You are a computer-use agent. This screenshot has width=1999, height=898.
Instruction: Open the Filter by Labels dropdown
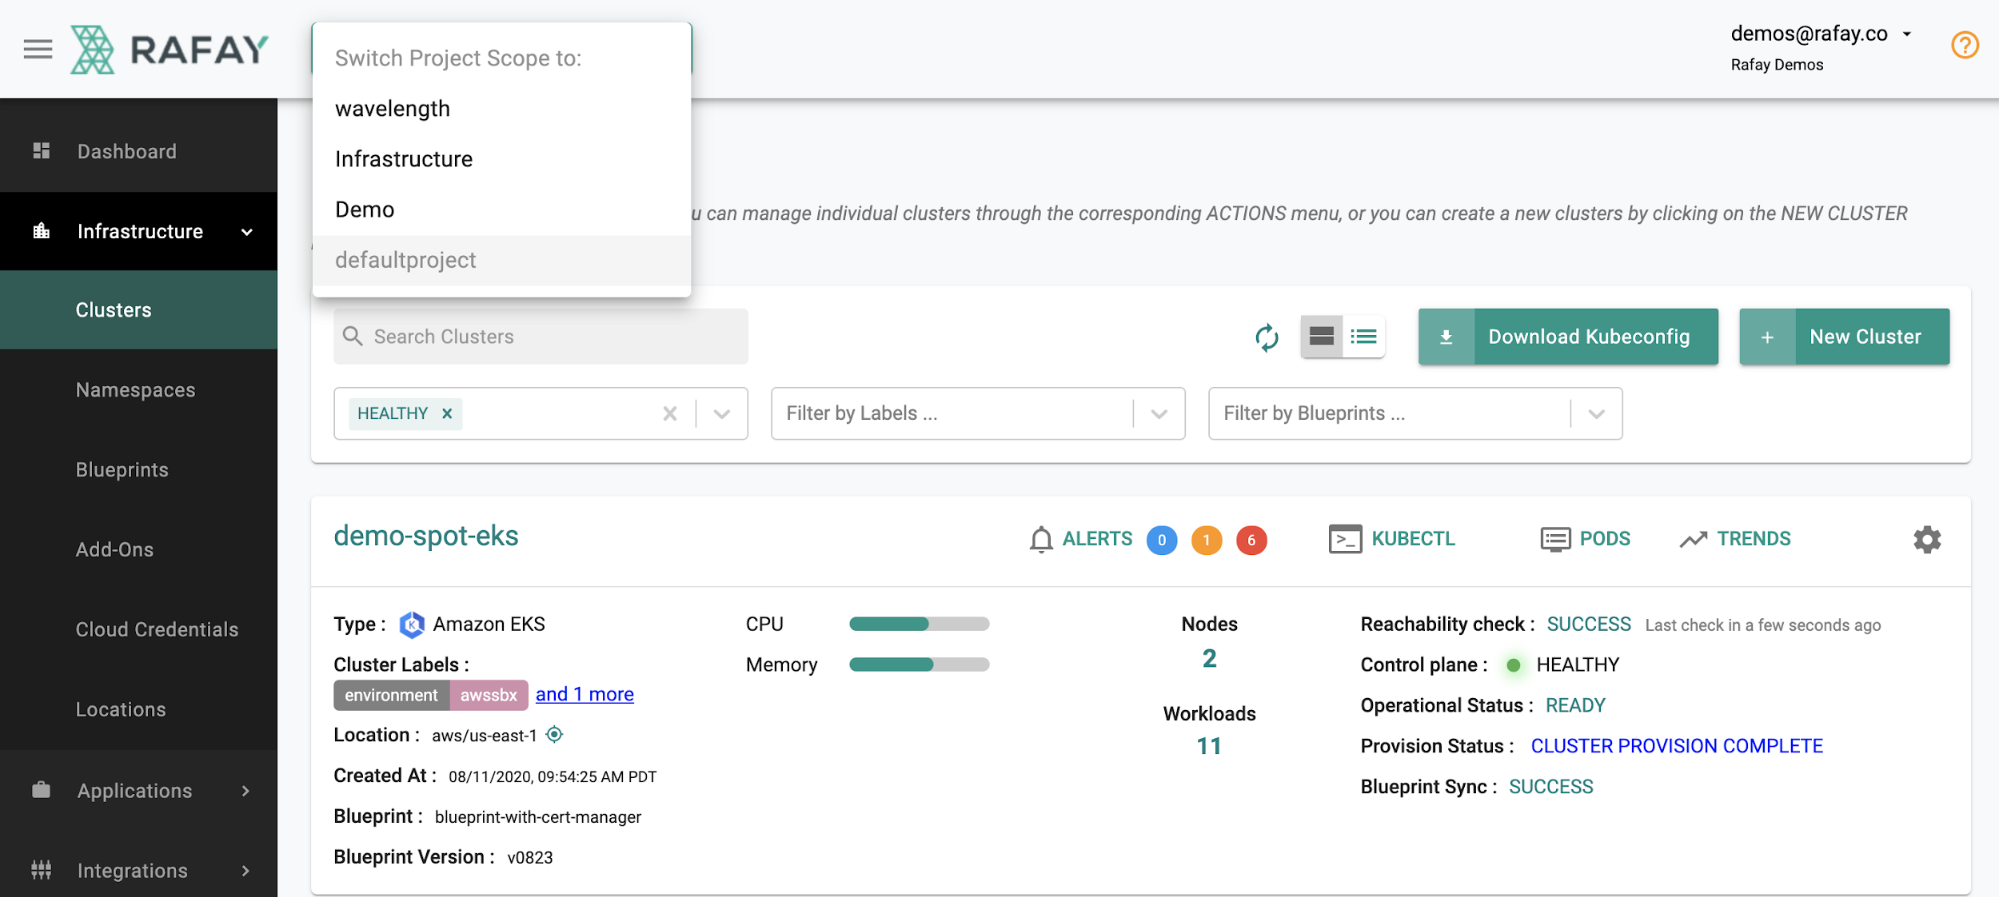point(1159,413)
